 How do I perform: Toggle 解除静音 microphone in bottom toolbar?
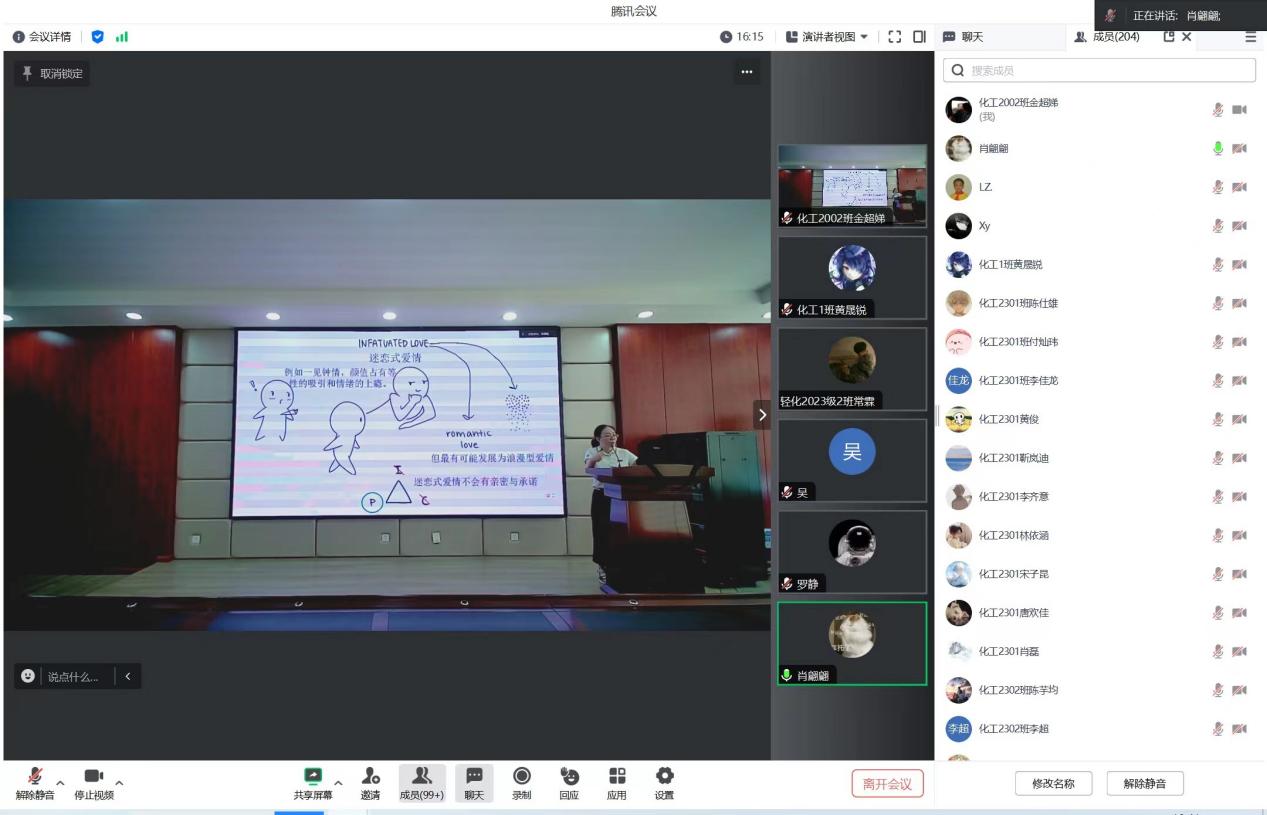coord(35,777)
